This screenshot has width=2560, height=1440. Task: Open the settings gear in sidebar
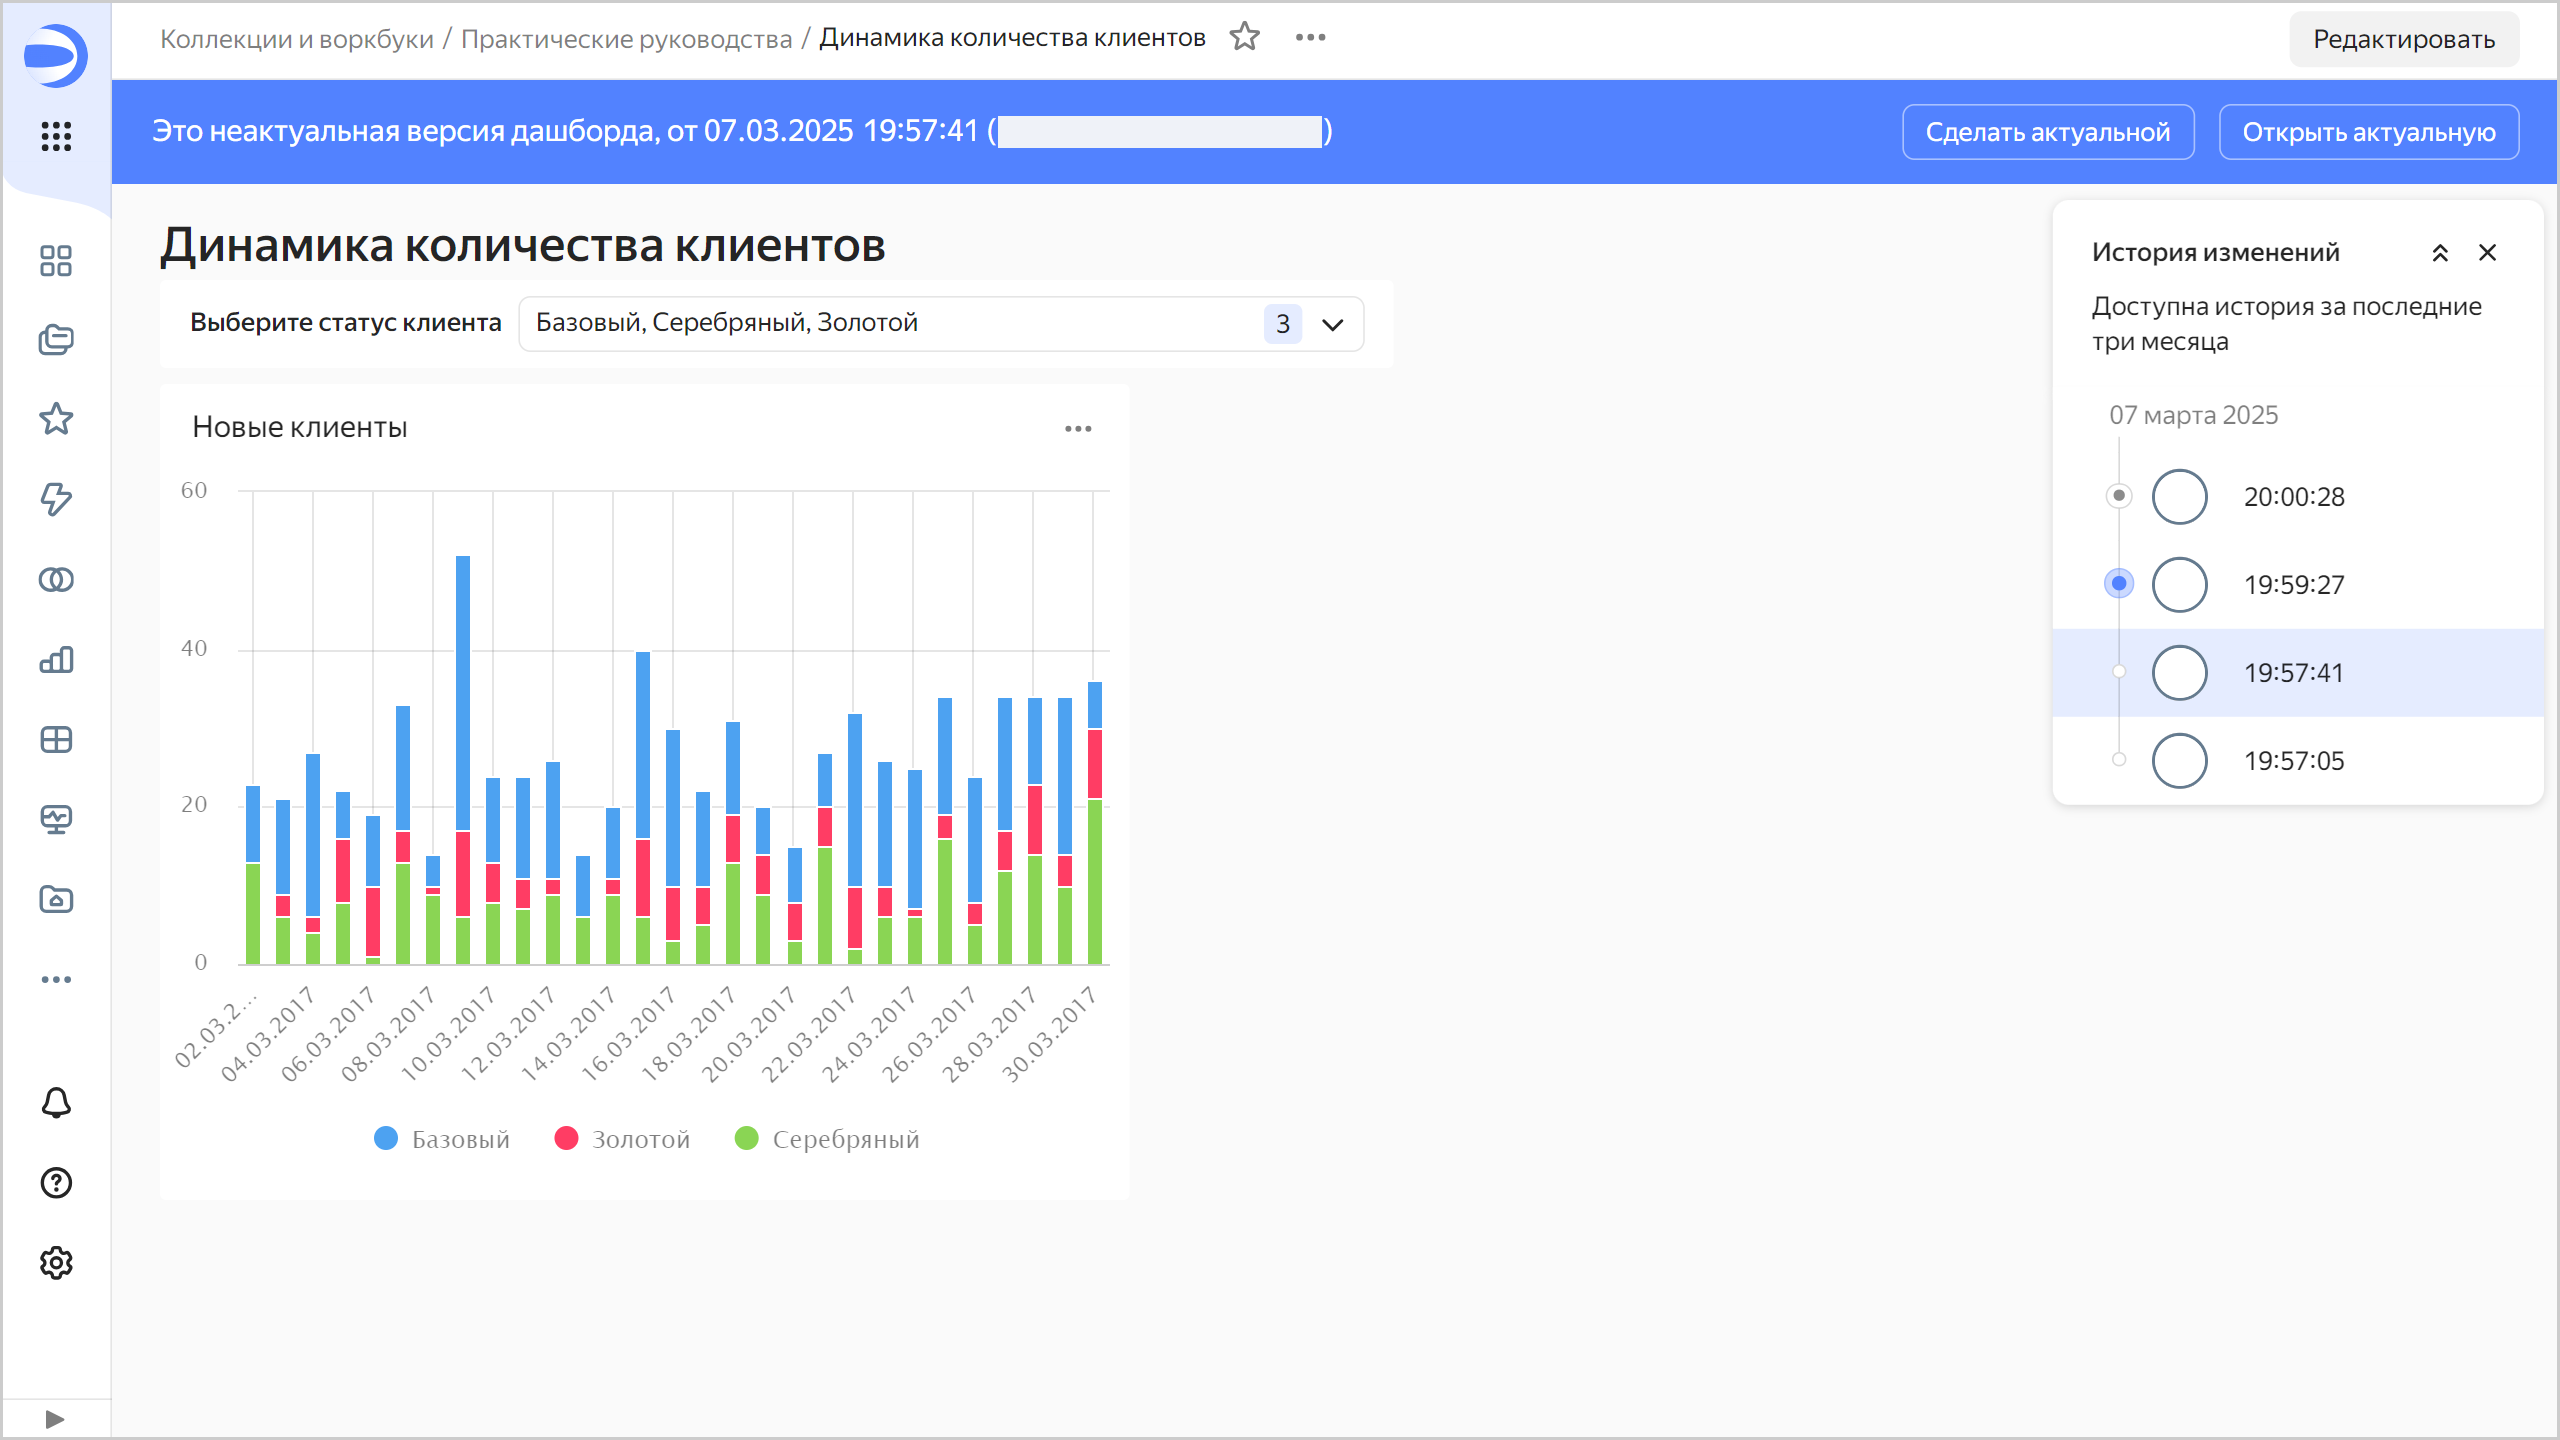tap(56, 1263)
